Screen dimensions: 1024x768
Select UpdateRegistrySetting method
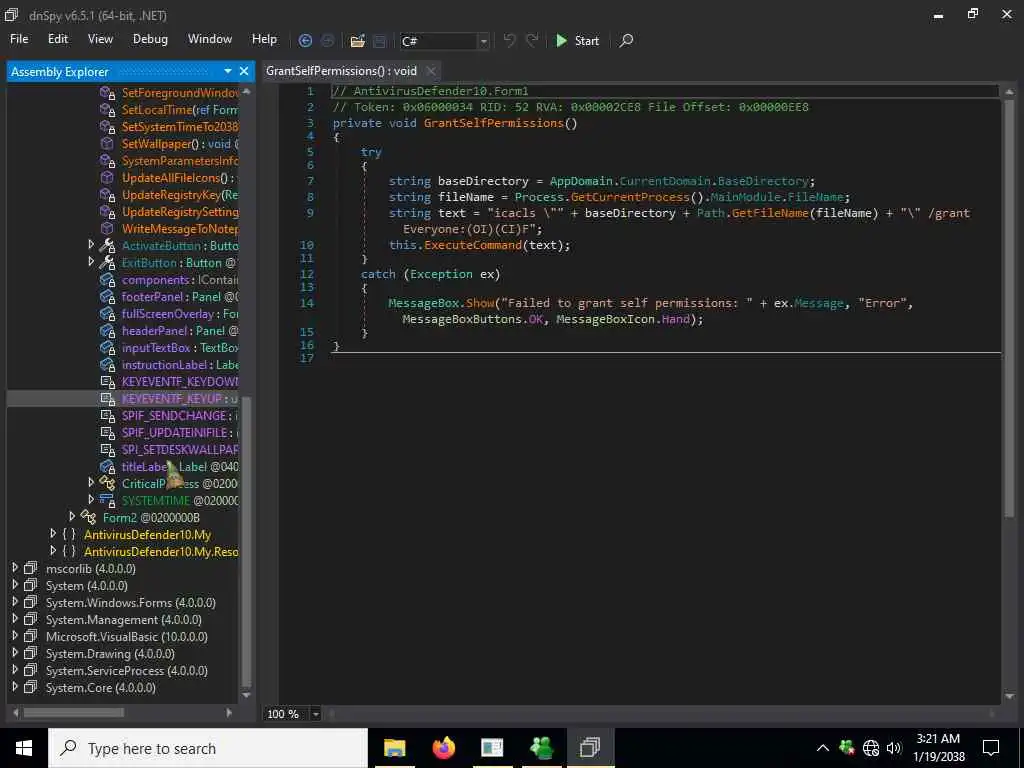click(x=180, y=212)
